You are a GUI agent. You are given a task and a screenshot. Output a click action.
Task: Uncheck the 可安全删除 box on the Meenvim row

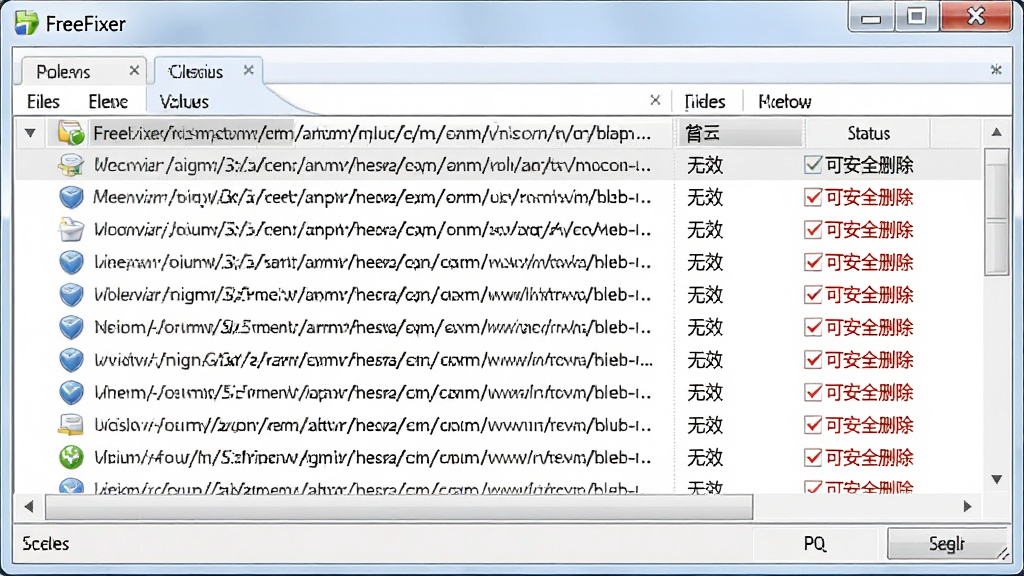pyautogui.click(x=812, y=197)
